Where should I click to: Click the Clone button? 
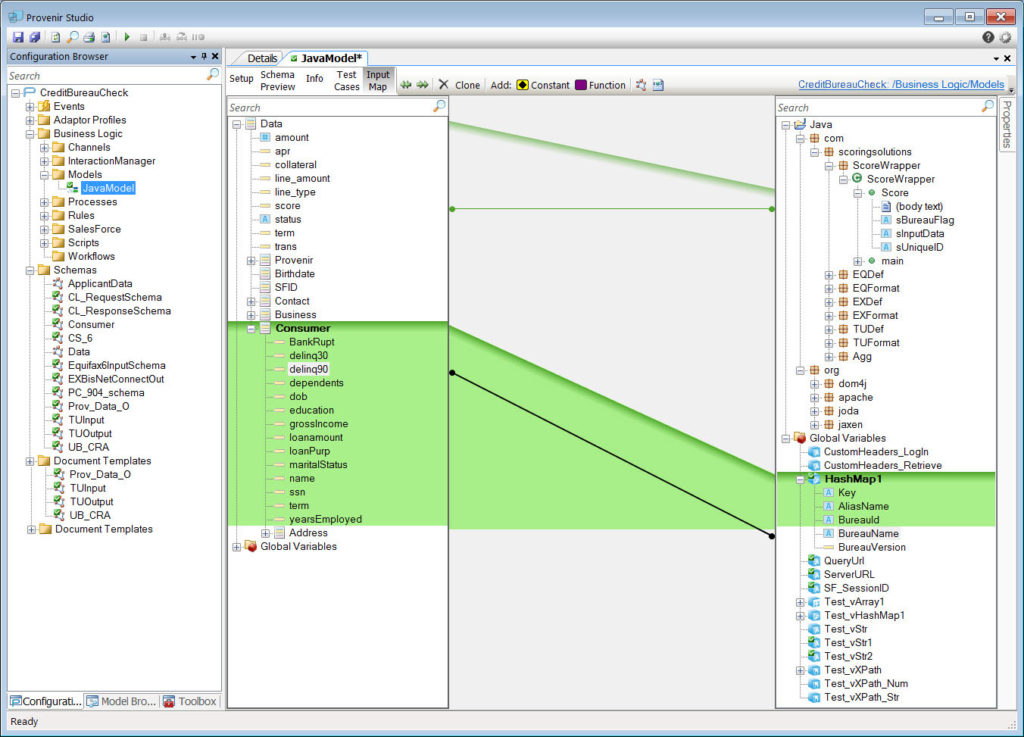[x=468, y=85]
